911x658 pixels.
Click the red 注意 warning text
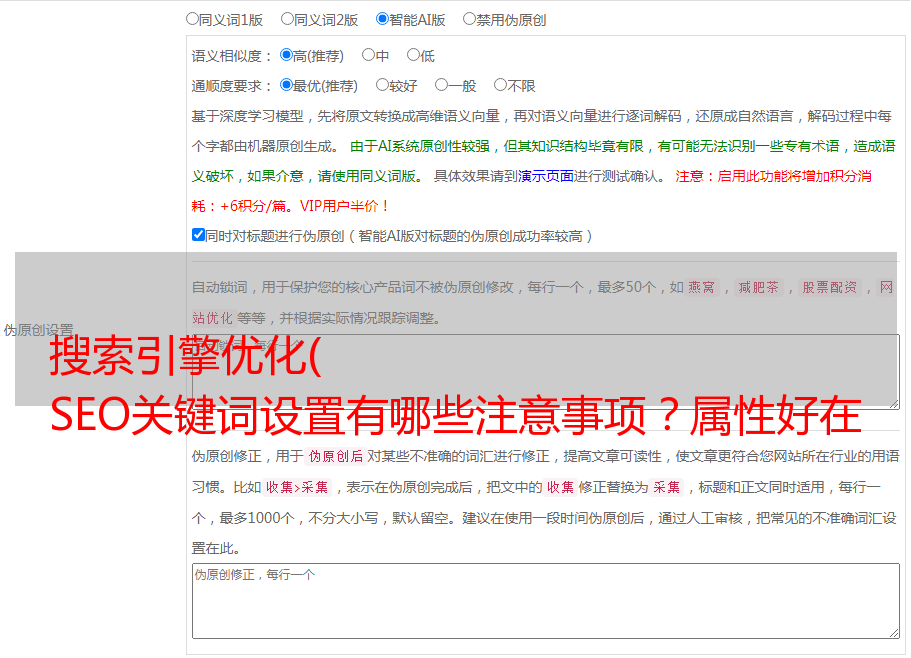coord(531,191)
